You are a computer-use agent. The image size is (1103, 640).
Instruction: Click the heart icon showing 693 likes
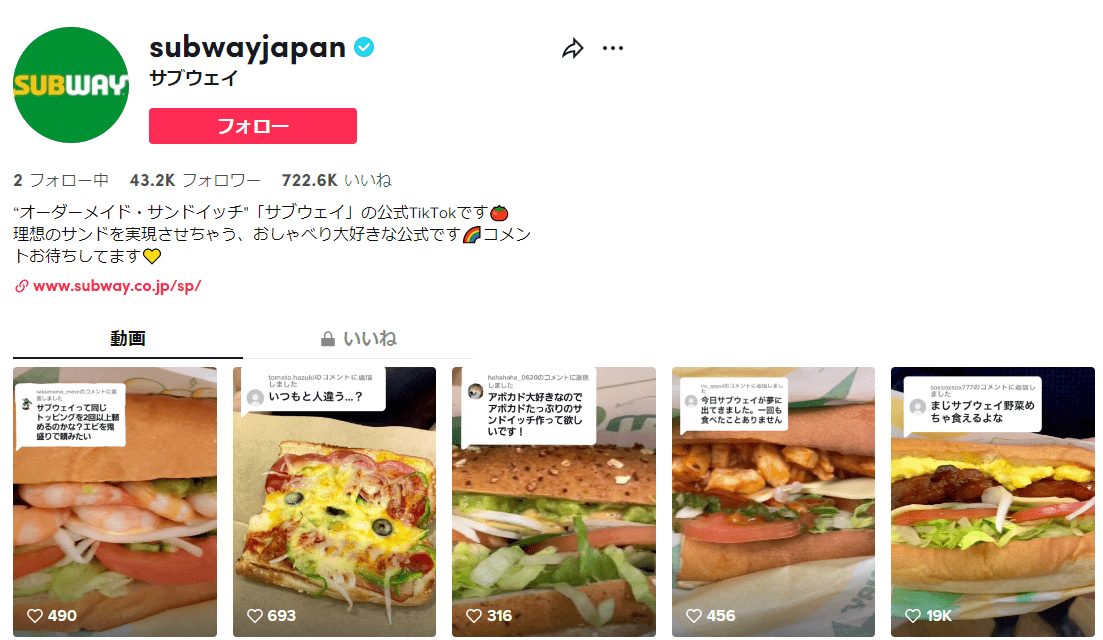[x=255, y=615]
